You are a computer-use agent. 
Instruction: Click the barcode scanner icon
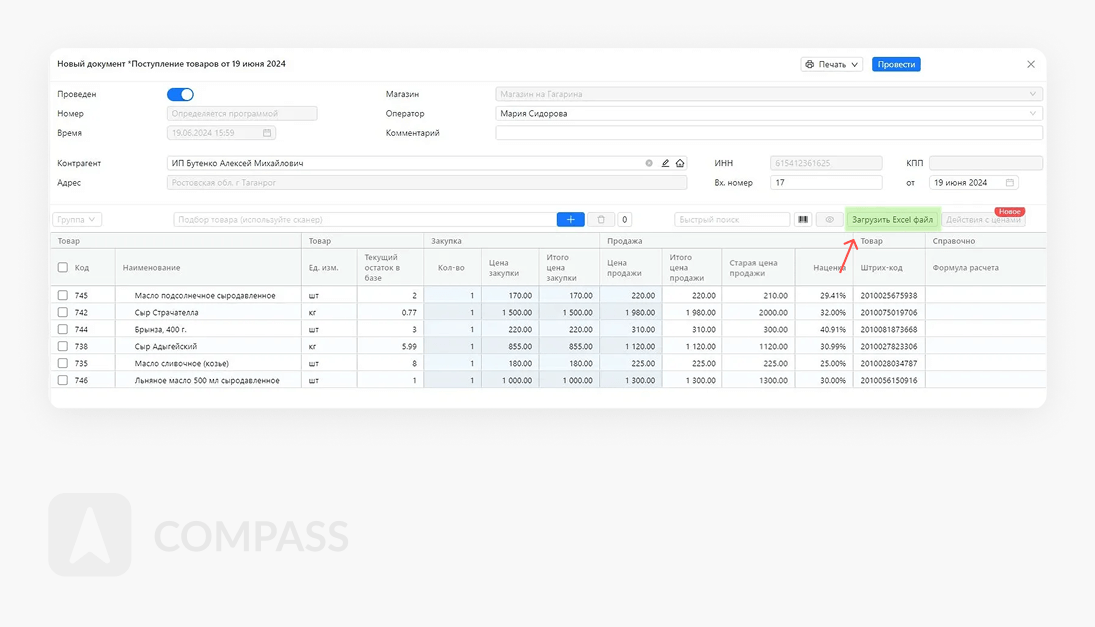pos(802,219)
